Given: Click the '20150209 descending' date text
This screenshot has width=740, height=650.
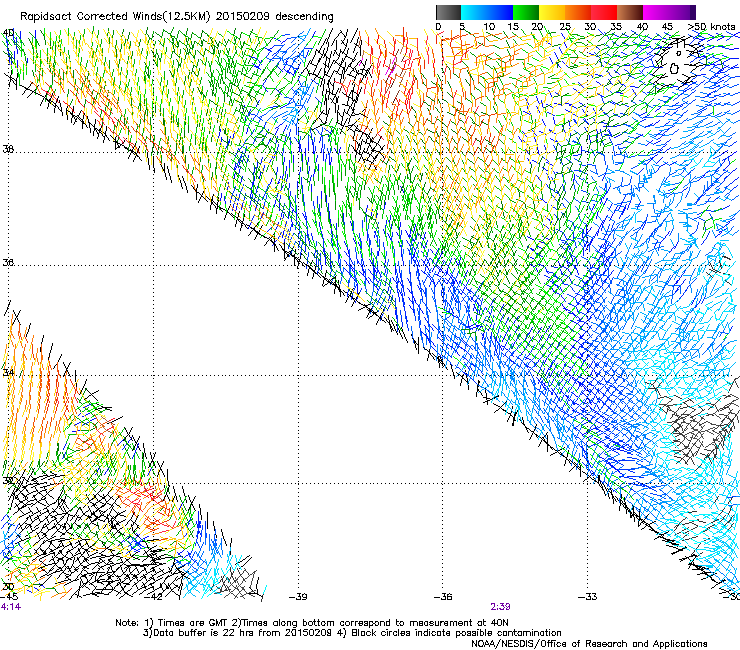Looking at the screenshot, I should click(x=275, y=17).
